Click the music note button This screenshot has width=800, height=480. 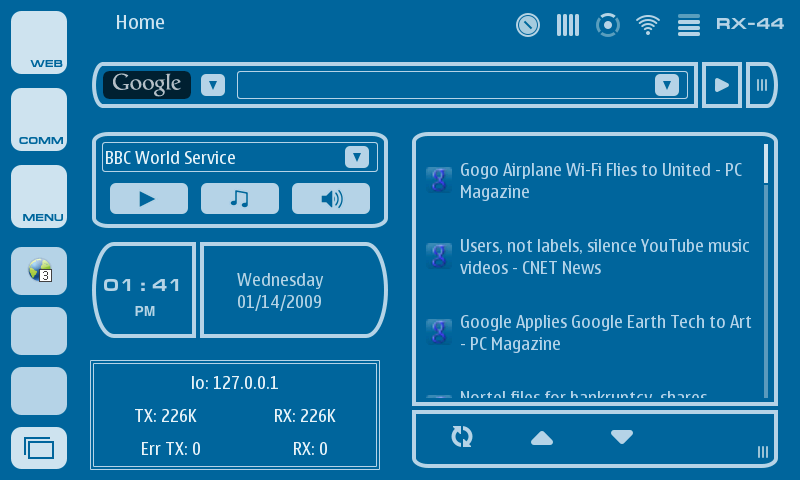pos(239,199)
